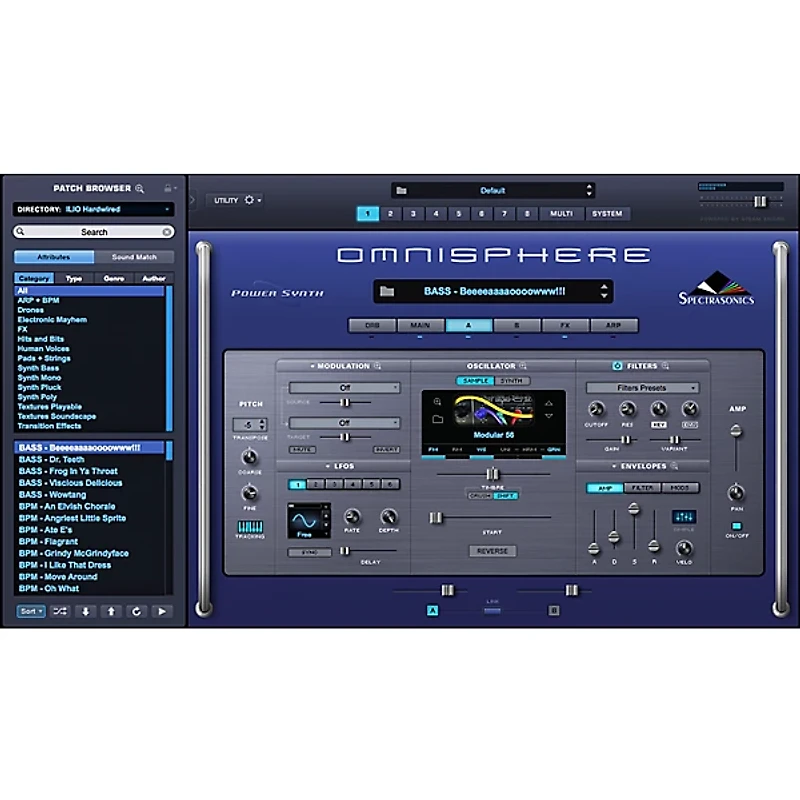This screenshot has height=800, width=800.
Task: Select the ARP tab in the page strip
Action: click(615, 325)
